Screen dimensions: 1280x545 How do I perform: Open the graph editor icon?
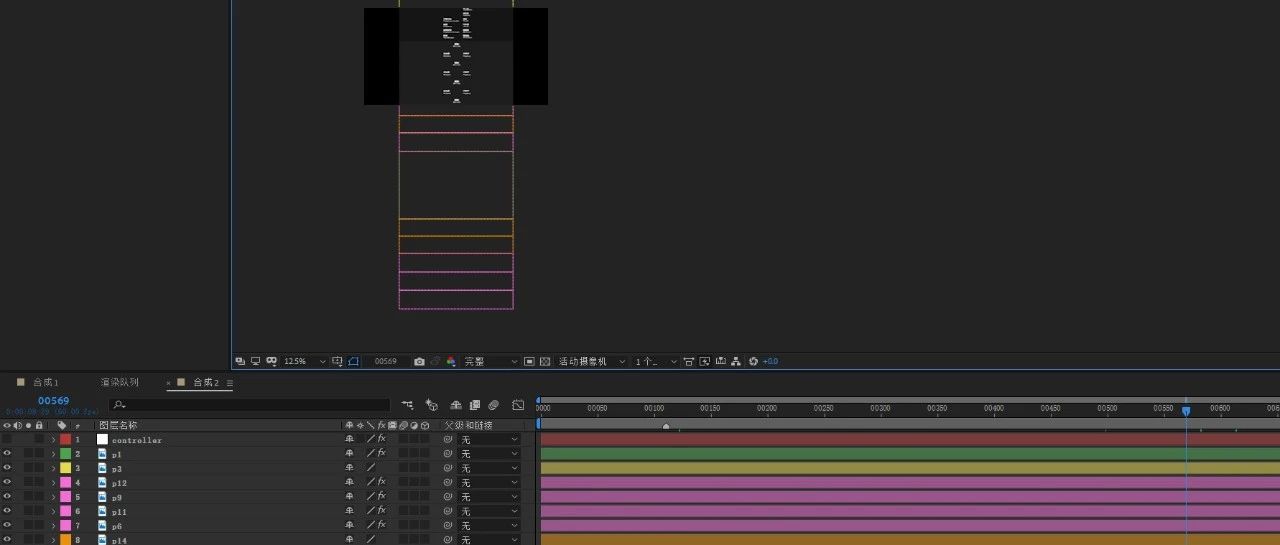517,405
